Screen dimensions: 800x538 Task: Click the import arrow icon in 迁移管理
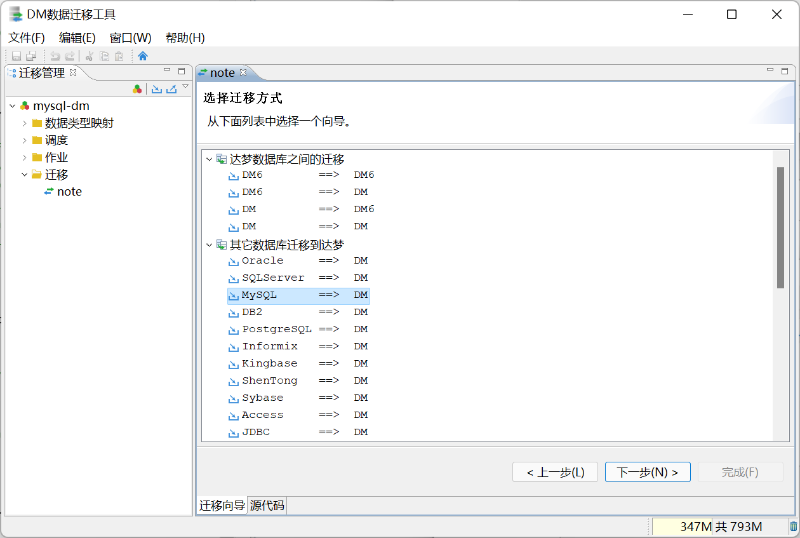pyautogui.click(x=157, y=89)
